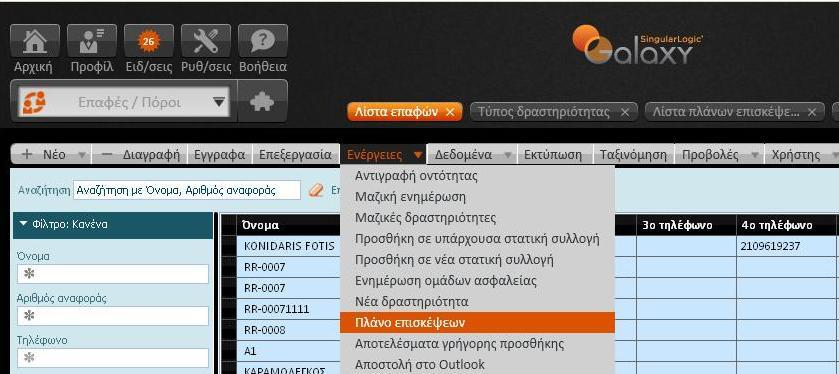
Task: Click the Ταξινόμηση sort button
Action: pos(633,155)
